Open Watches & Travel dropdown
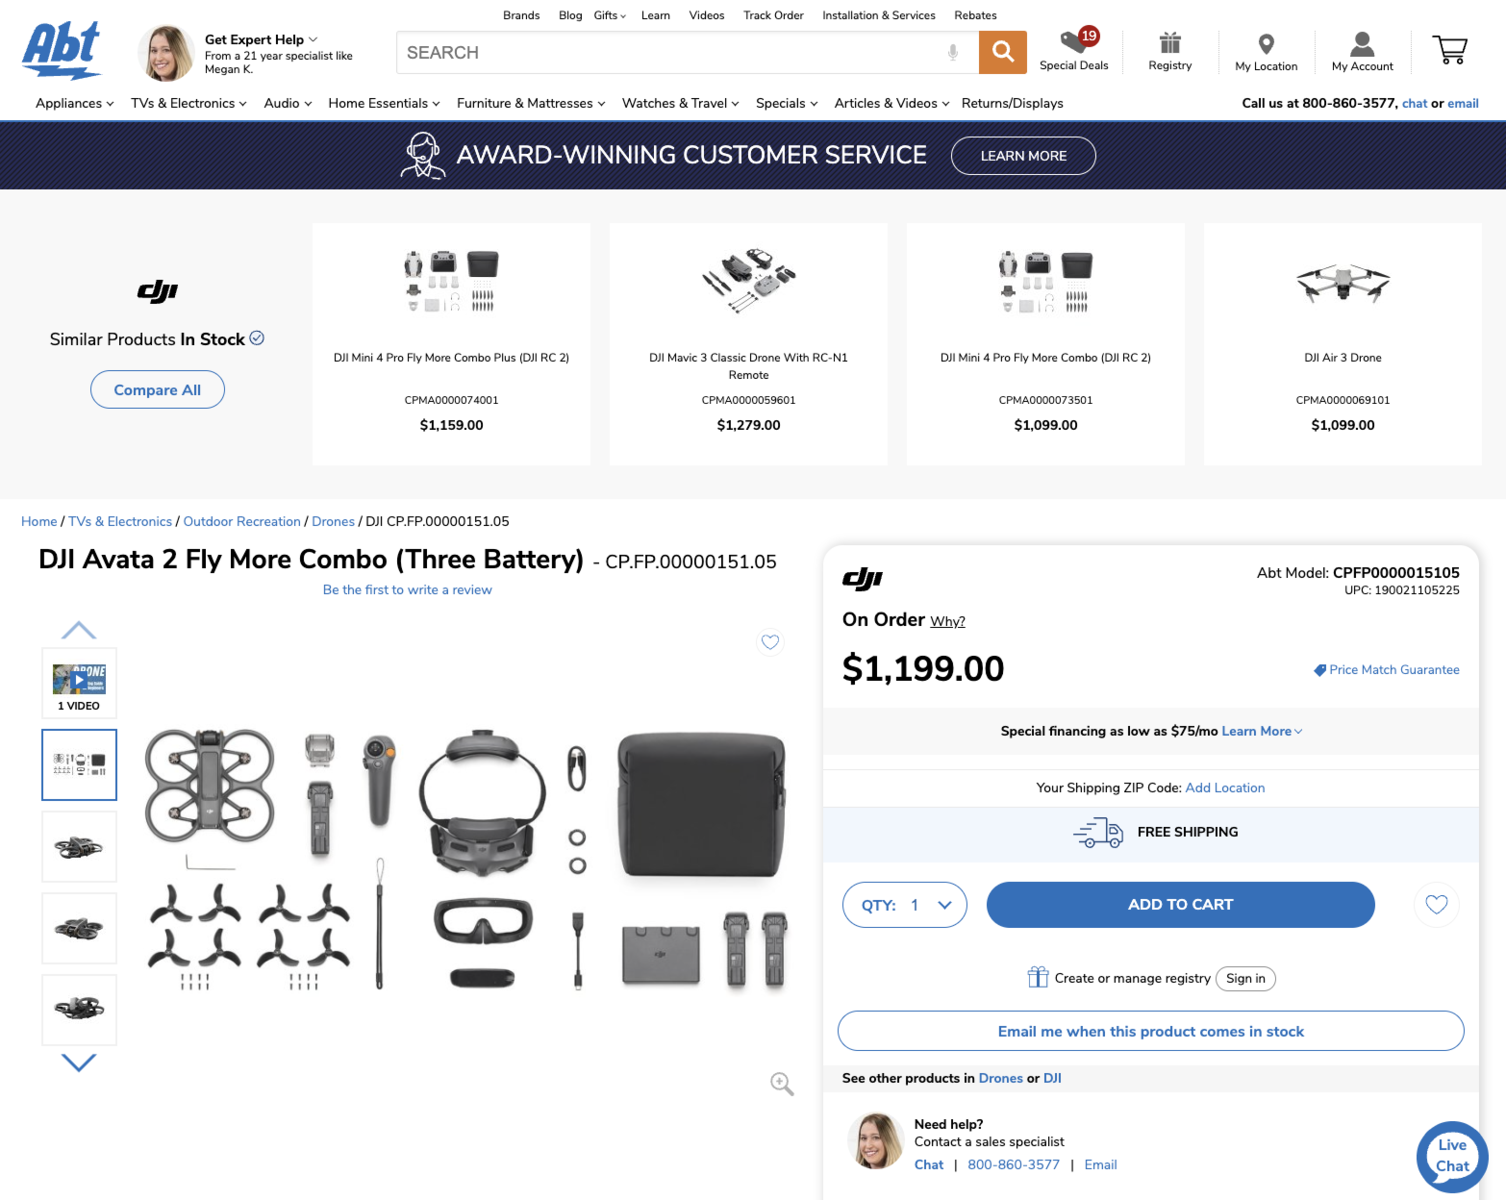Image resolution: width=1506 pixels, height=1200 pixels. coord(681,103)
